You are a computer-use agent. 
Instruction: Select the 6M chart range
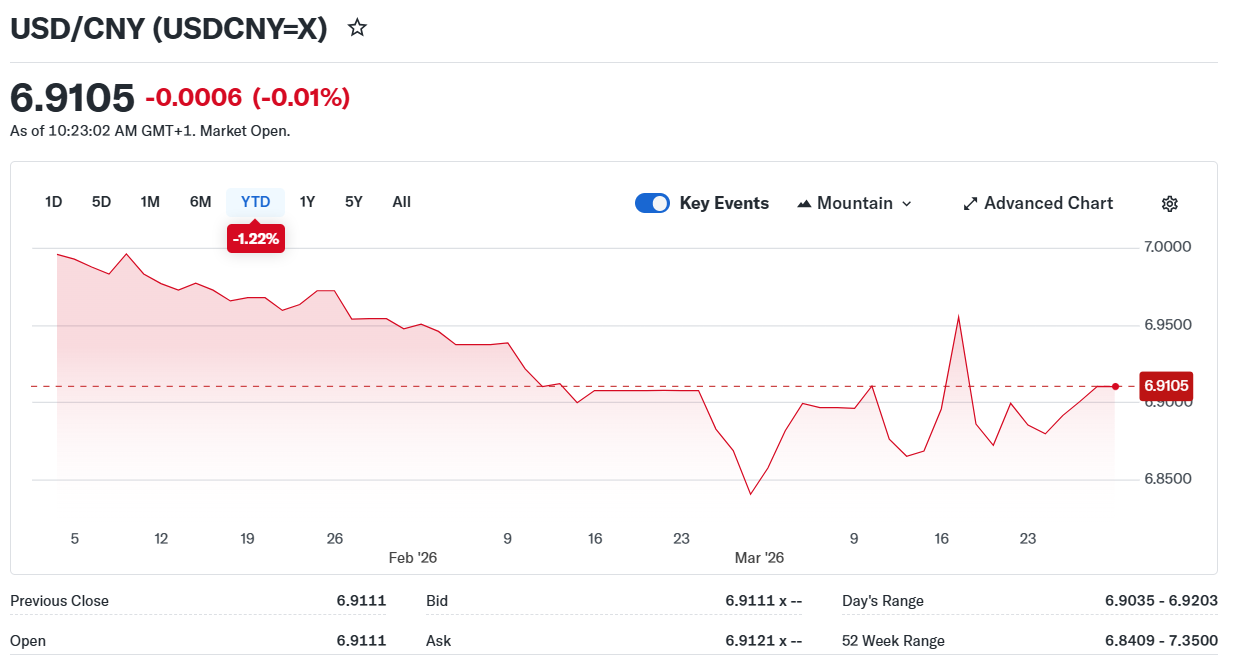tap(200, 202)
